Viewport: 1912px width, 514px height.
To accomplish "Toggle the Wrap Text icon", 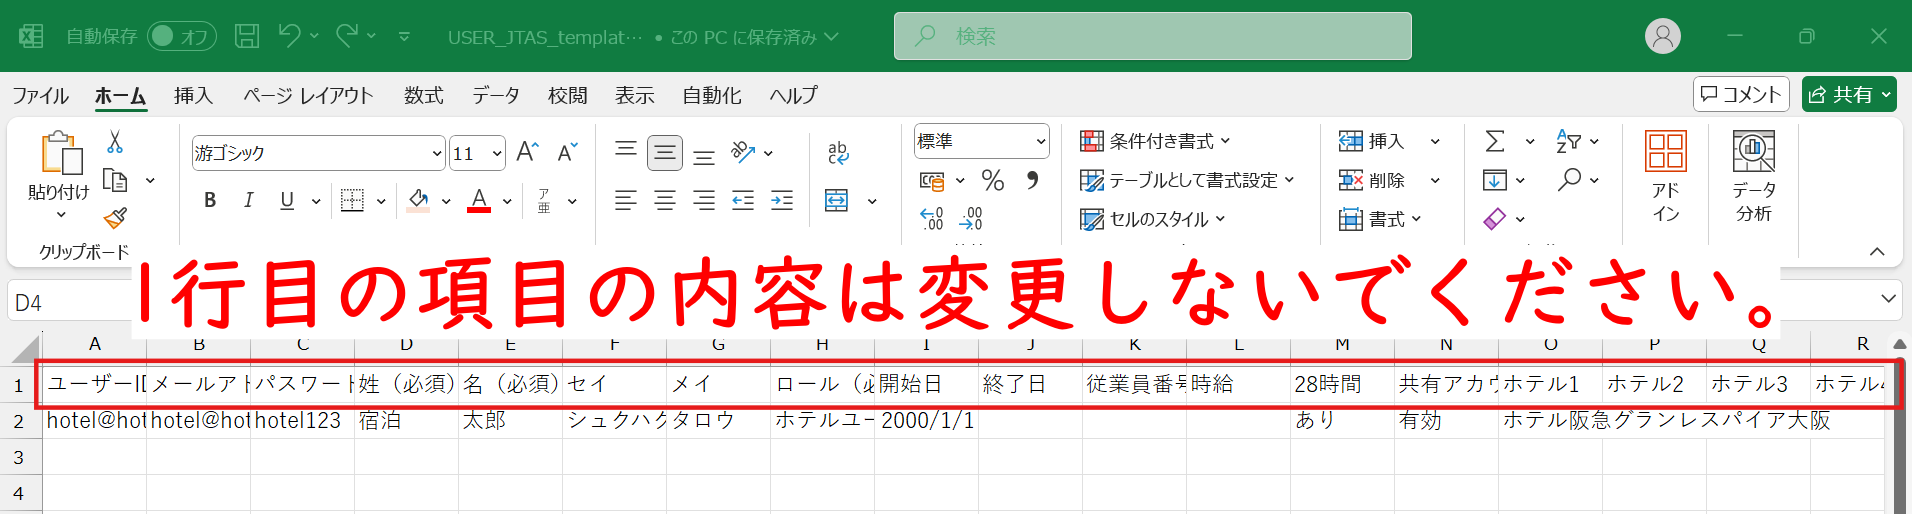I will point(838,152).
